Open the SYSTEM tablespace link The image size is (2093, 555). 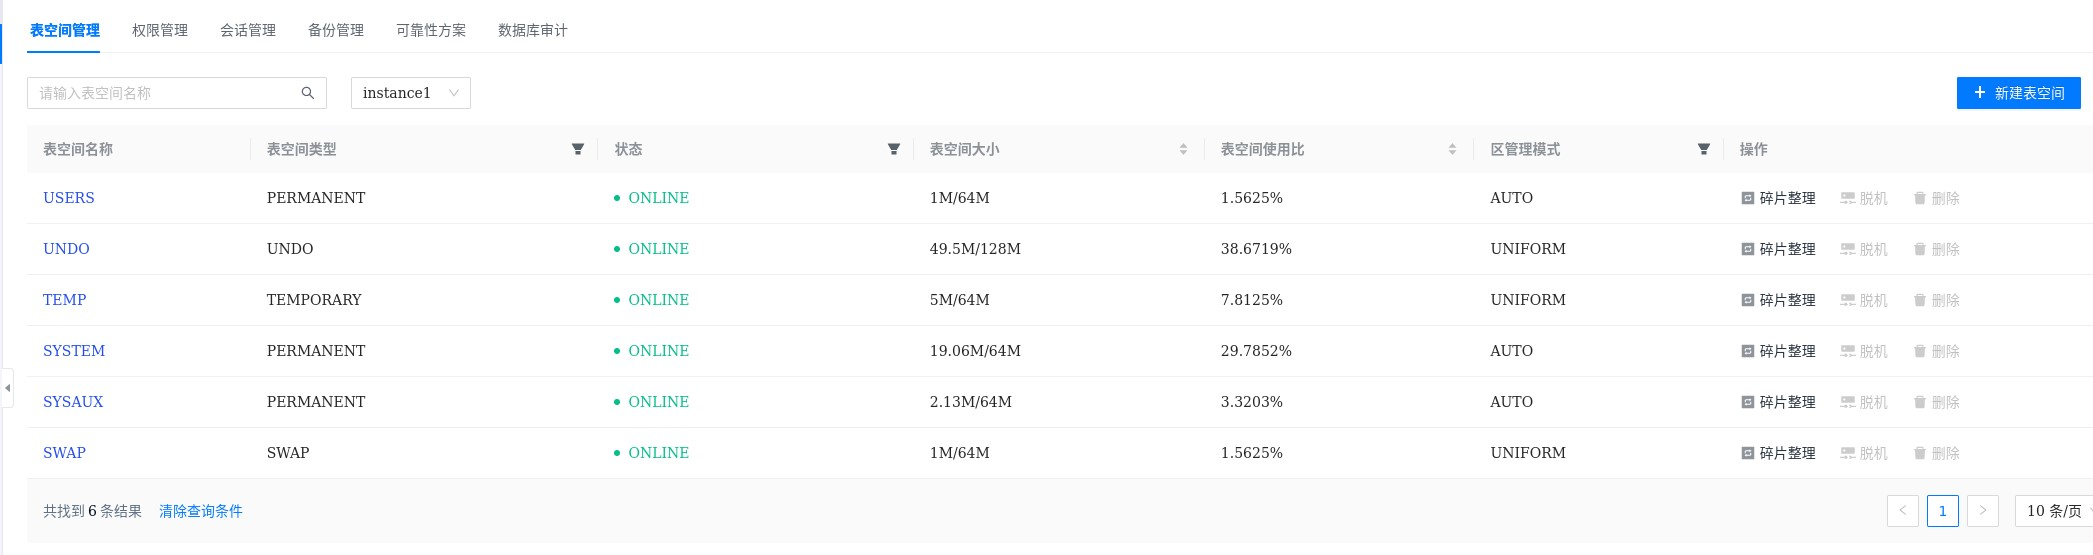(x=74, y=351)
